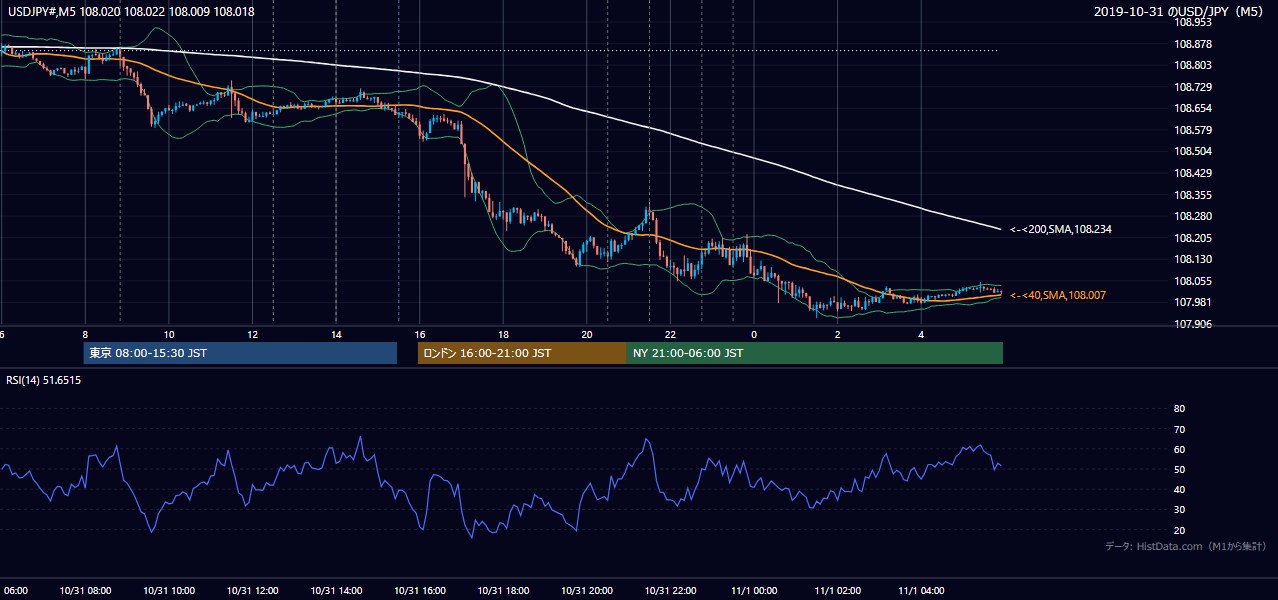
Task: Click time label 11/1 00:00
Action: click(x=754, y=591)
